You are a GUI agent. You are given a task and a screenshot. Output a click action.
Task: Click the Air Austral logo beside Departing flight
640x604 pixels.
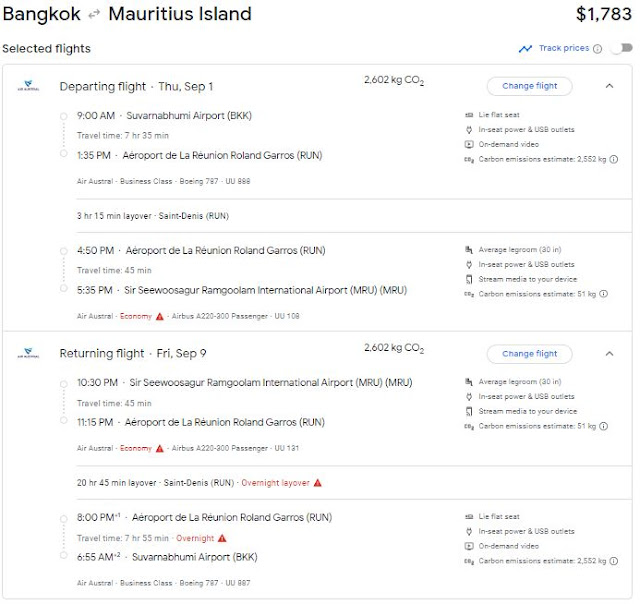[x=28, y=86]
